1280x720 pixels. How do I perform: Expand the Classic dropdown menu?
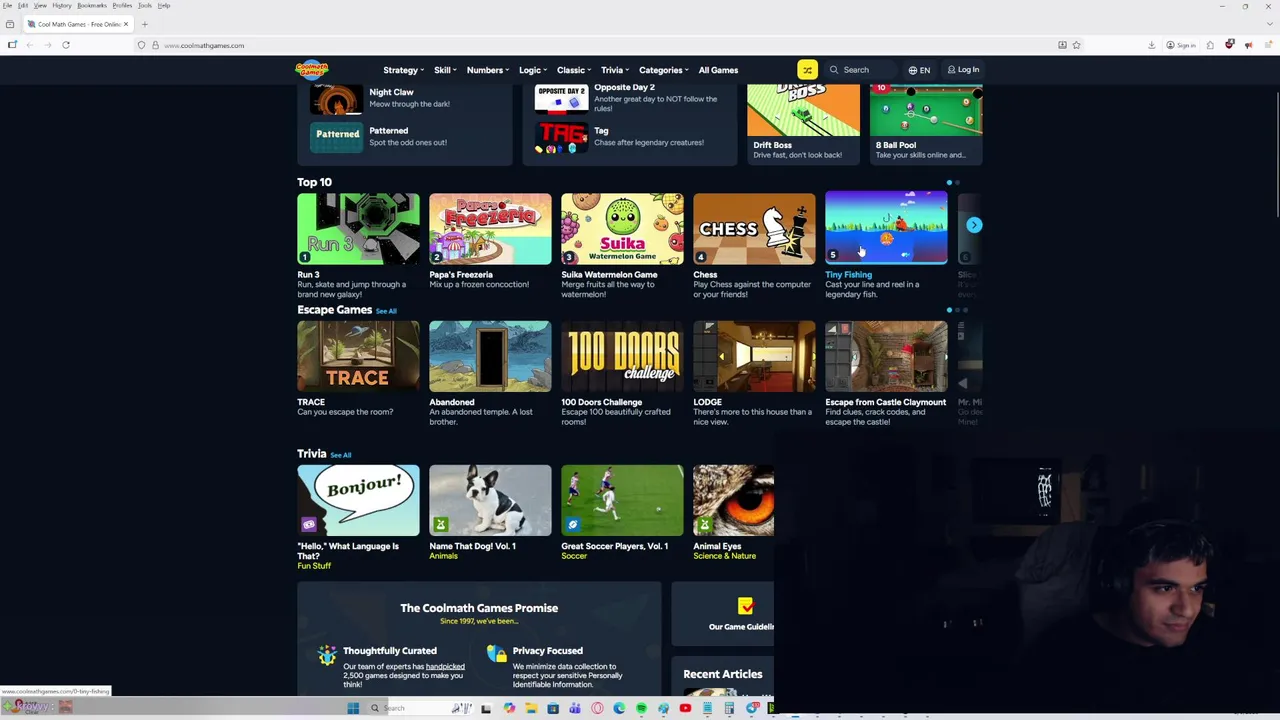pyautogui.click(x=574, y=70)
